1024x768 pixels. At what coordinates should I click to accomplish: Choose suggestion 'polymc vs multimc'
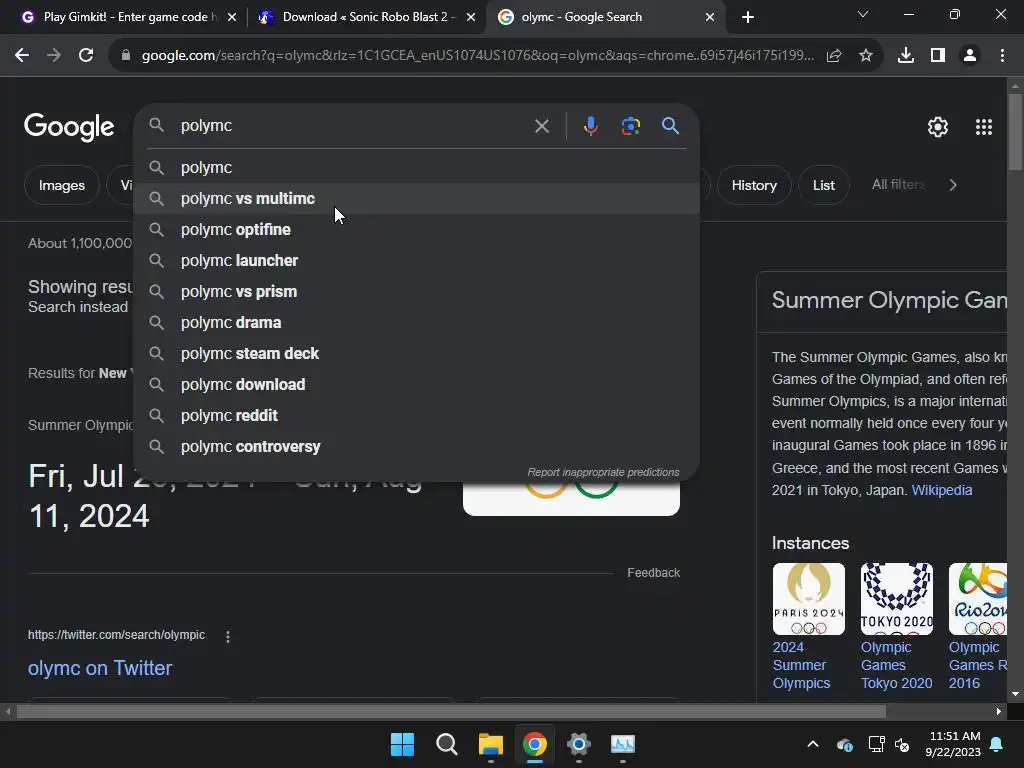pos(416,199)
